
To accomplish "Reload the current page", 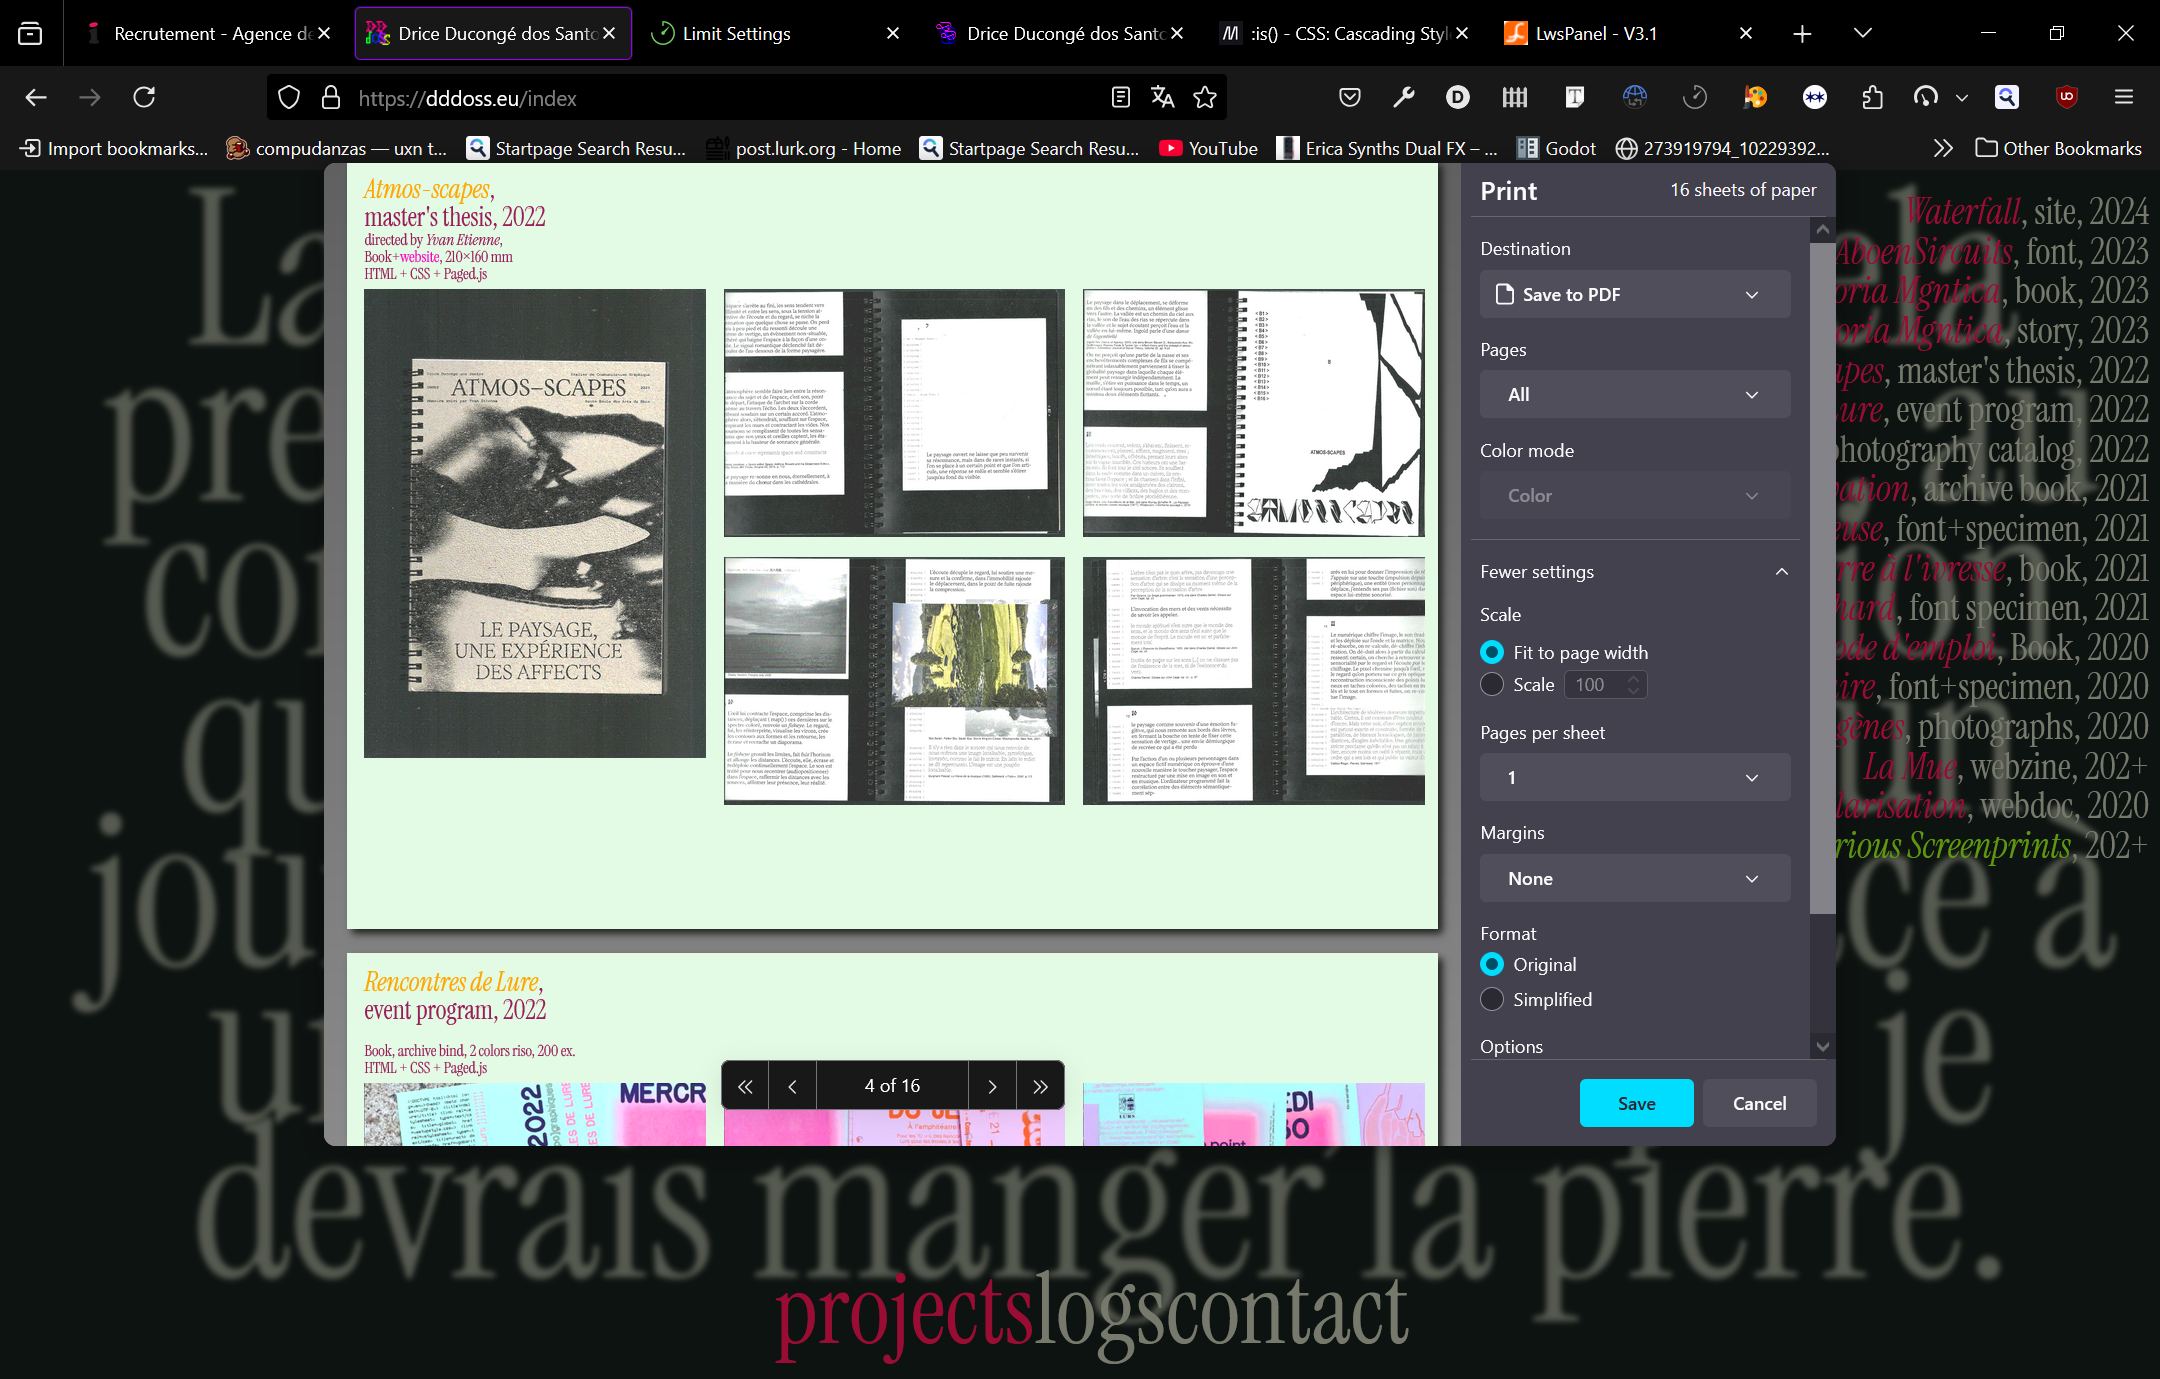I will [144, 97].
